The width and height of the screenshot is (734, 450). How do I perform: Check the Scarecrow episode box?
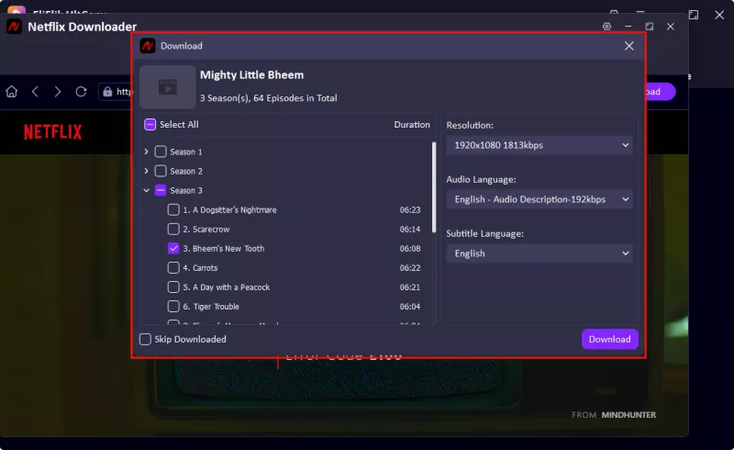[x=173, y=229]
